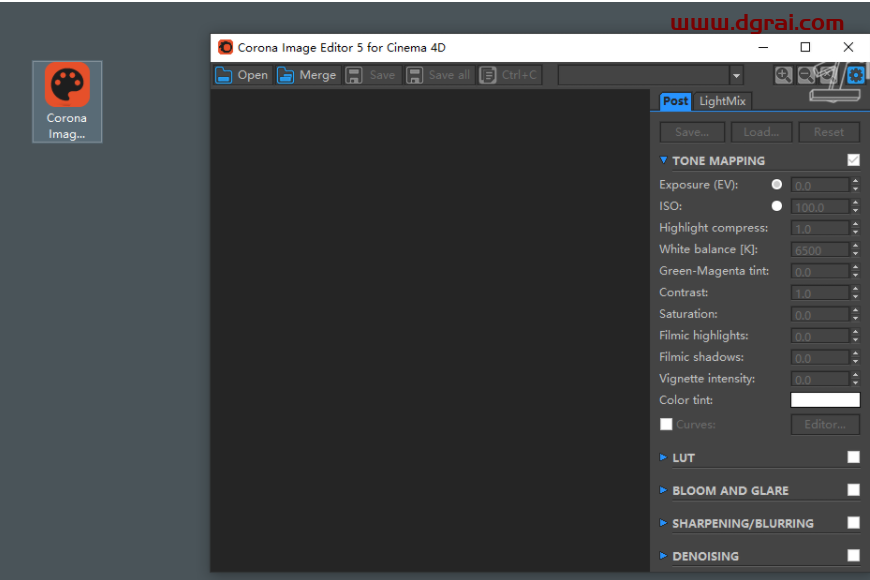Click the Save all disk icon

[x=414, y=75]
